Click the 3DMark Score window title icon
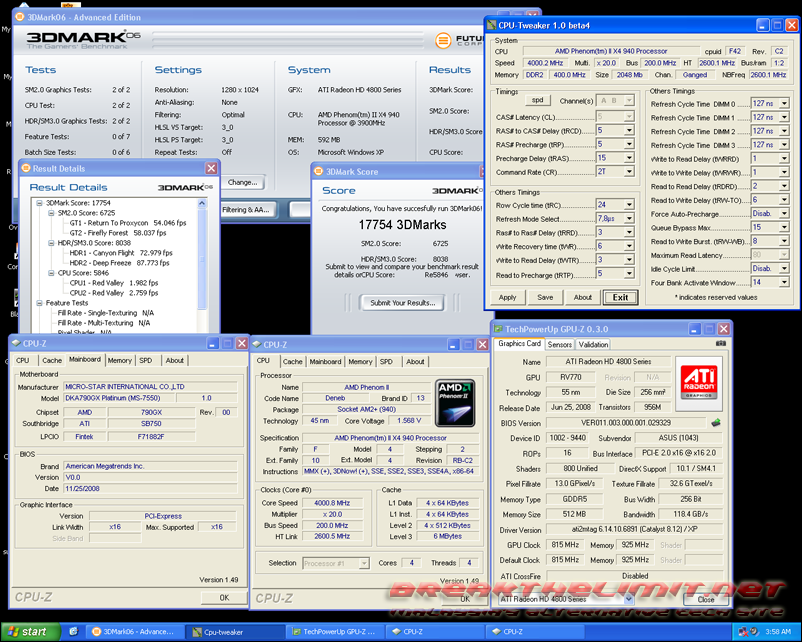The width and height of the screenshot is (802, 642). click(318, 171)
